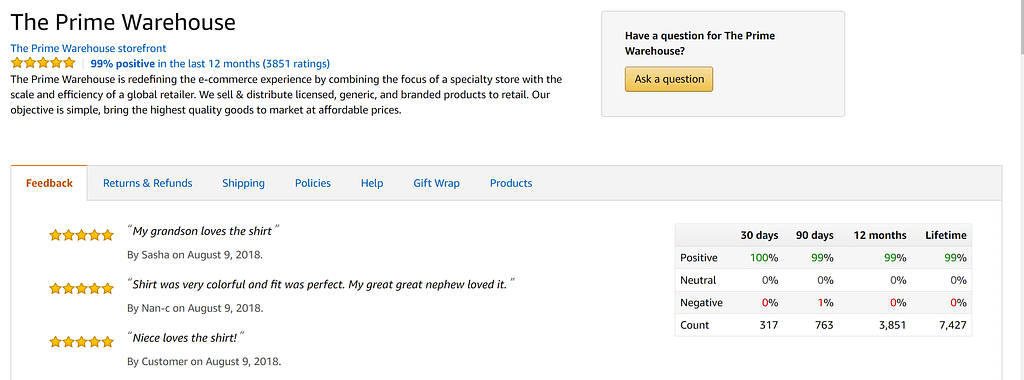
Task: Click the 90 days Negative 1% cell
Action: [x=826, y=302]
